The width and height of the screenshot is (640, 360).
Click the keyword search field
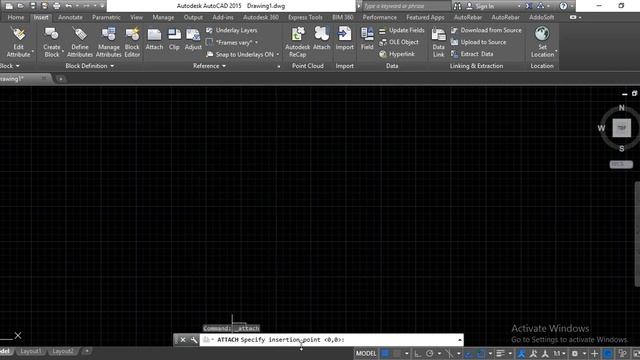[407, 6]
